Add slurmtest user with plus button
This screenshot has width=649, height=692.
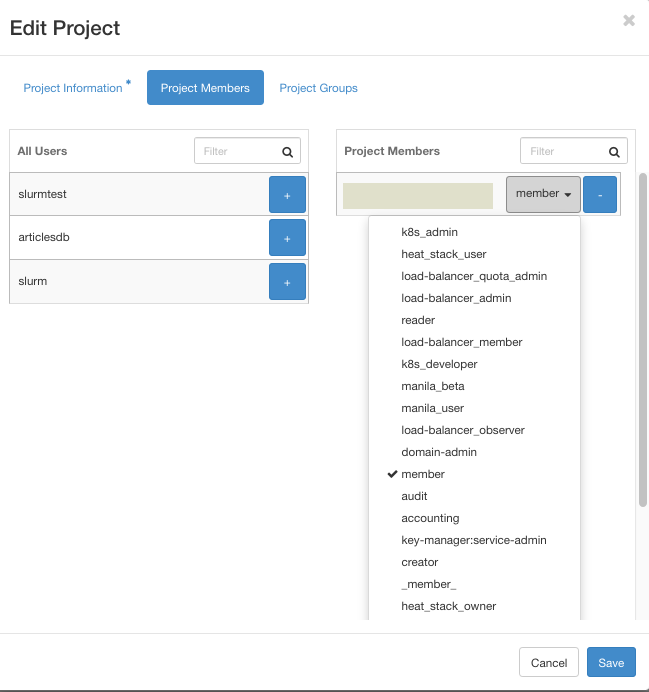tap(287, 194)
